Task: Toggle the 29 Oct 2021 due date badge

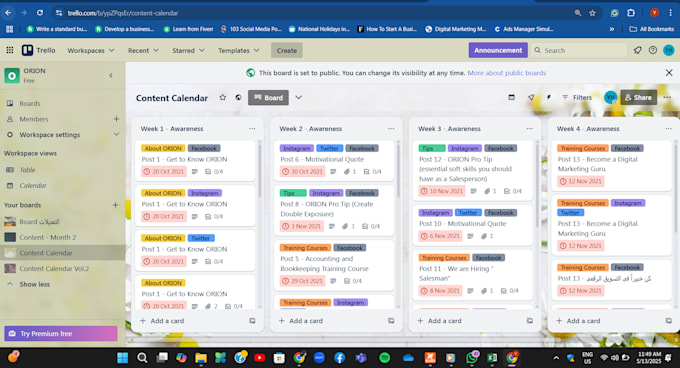Action: click(x=302, y=281)
